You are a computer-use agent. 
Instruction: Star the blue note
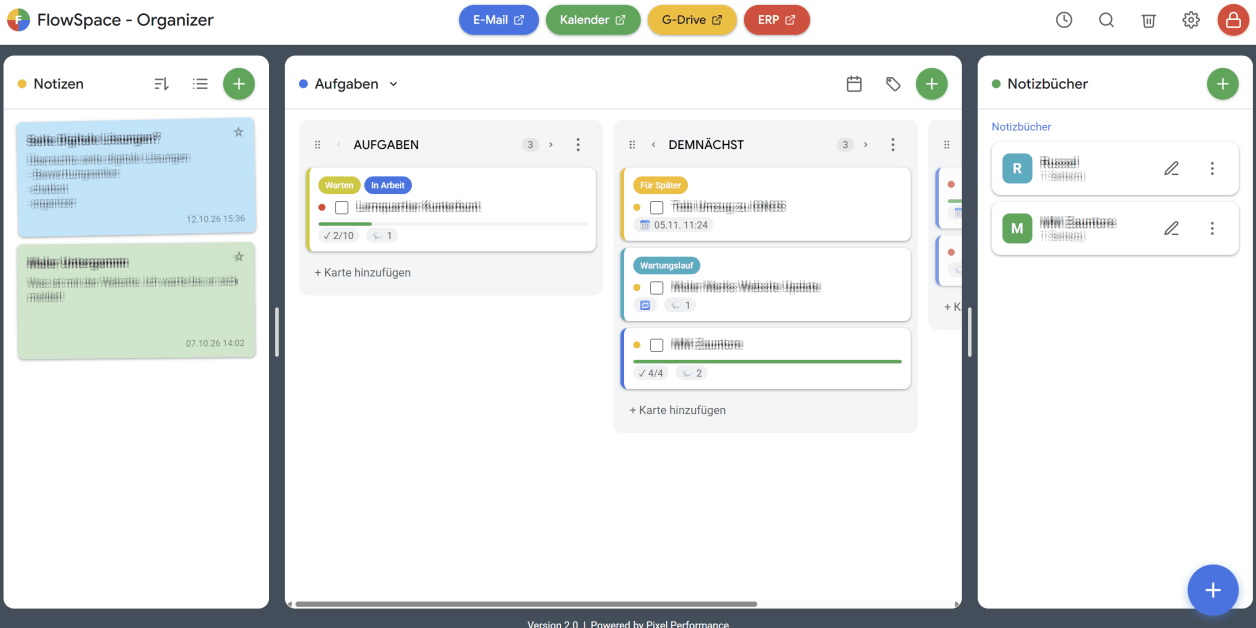(x=238, y=132)
